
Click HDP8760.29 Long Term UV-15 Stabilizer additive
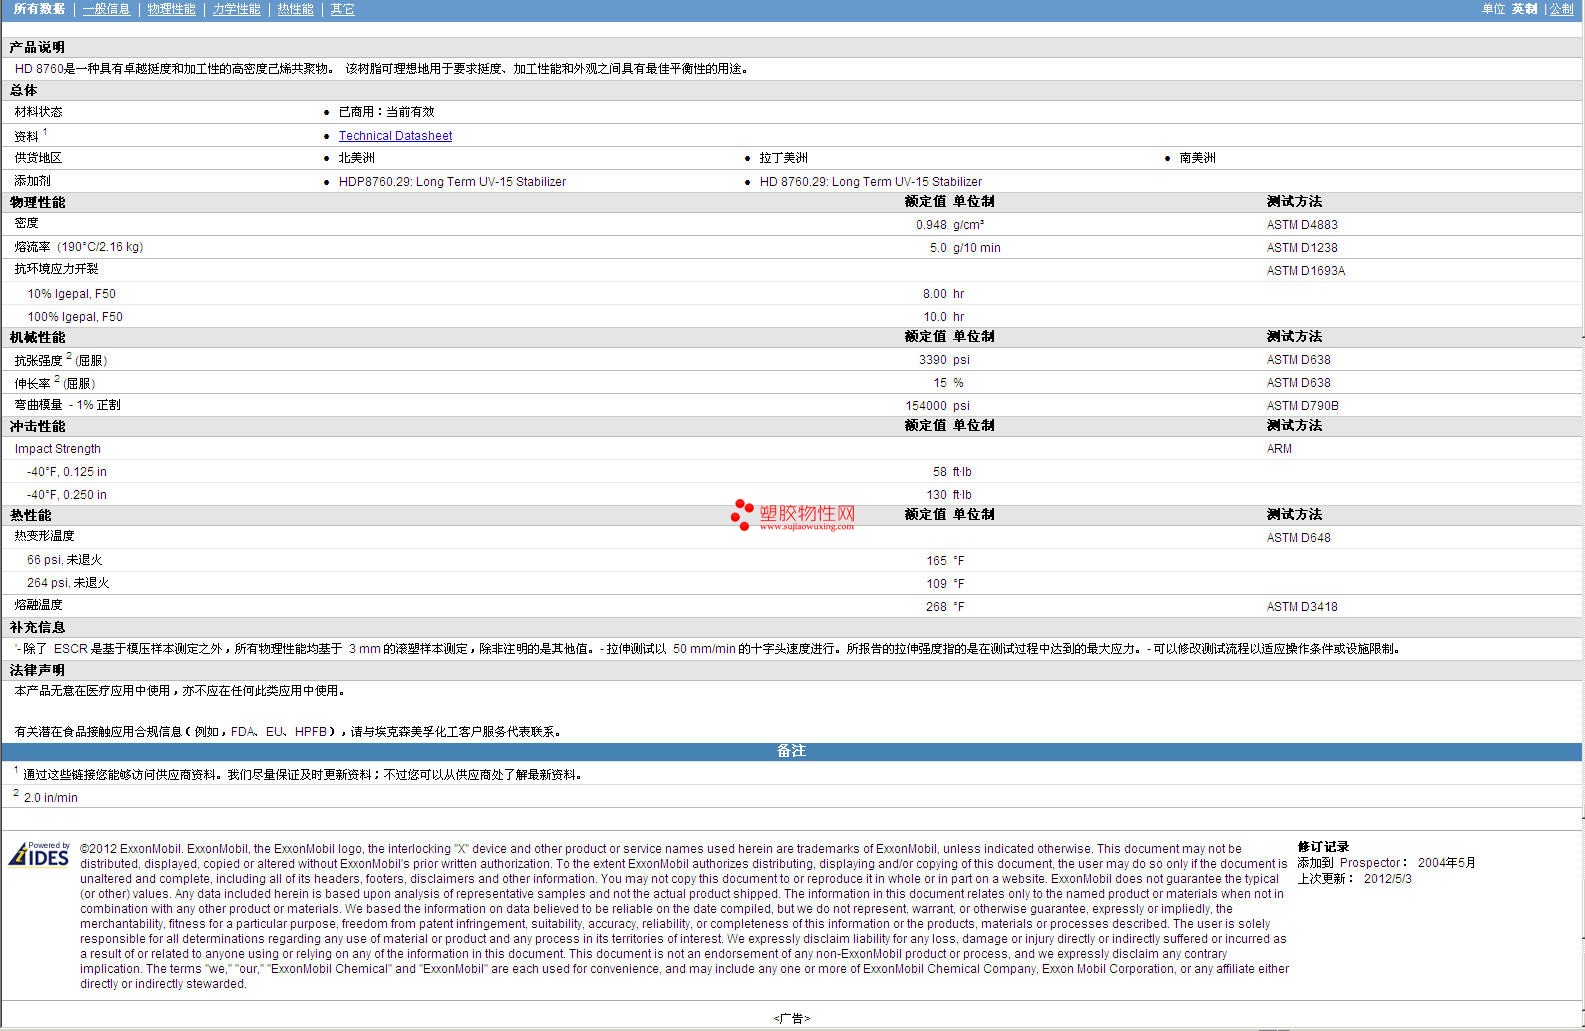(x=452, y=182)
